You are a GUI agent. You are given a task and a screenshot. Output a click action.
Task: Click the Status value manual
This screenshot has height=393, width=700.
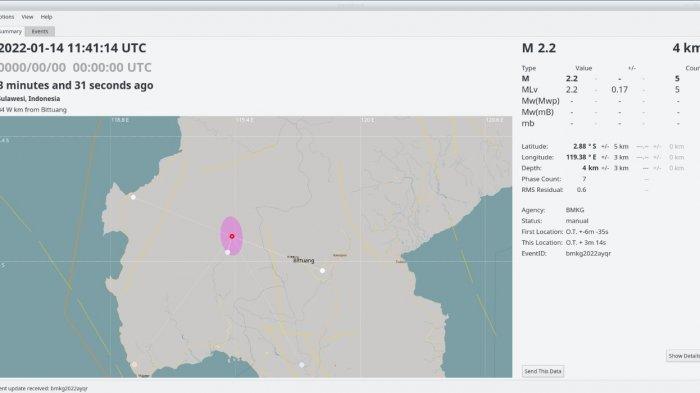click(x=577, y=221)
